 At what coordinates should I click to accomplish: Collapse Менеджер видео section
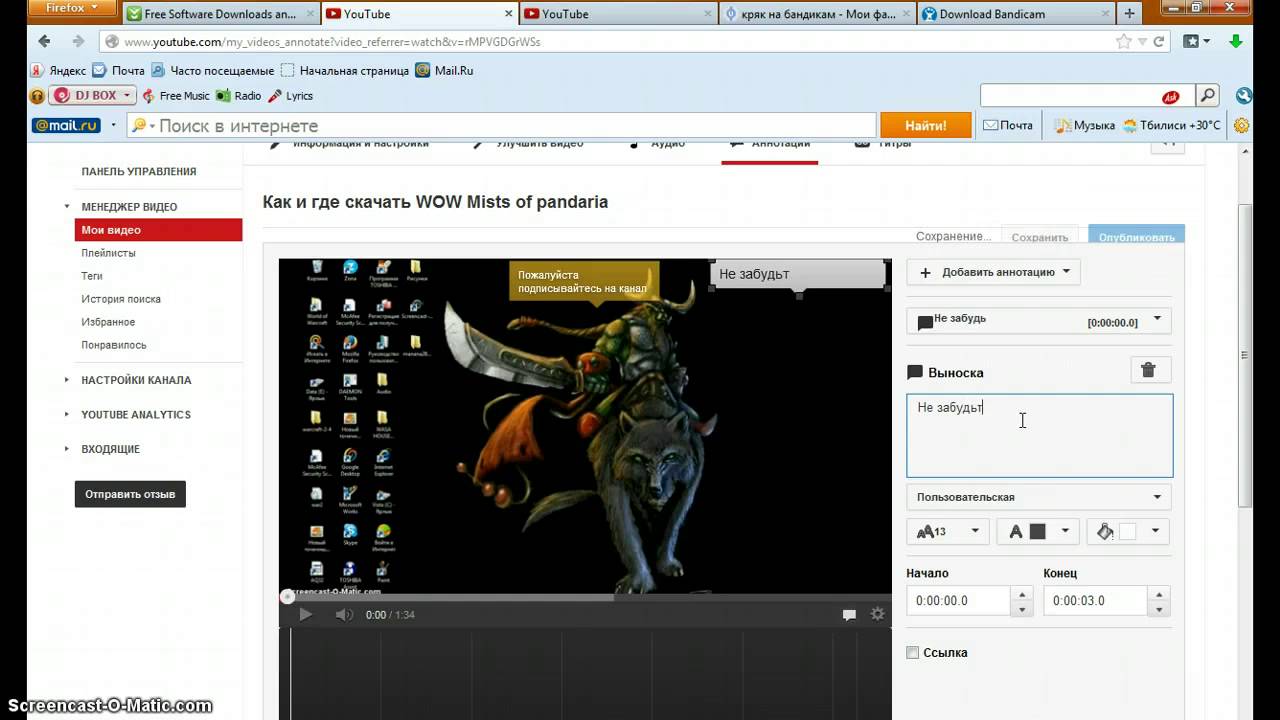(x=129, y=207)
